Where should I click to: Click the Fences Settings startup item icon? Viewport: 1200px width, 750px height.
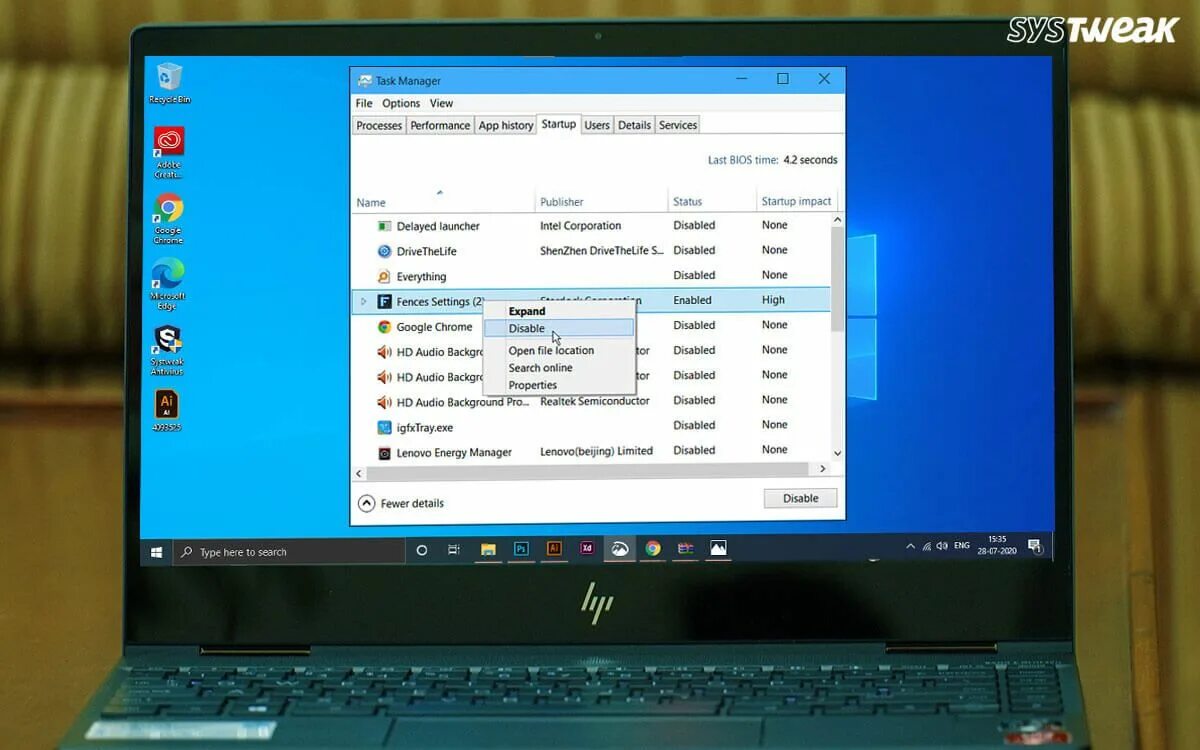tap(384, 301)
